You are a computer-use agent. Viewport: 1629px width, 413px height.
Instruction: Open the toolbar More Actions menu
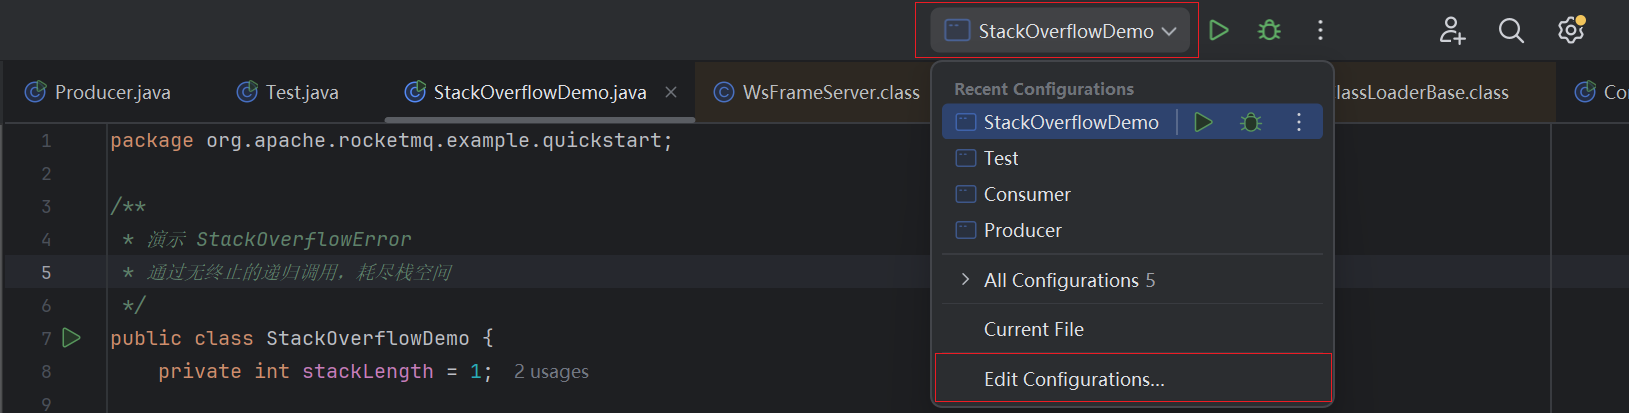click(x=1320, y=31)
